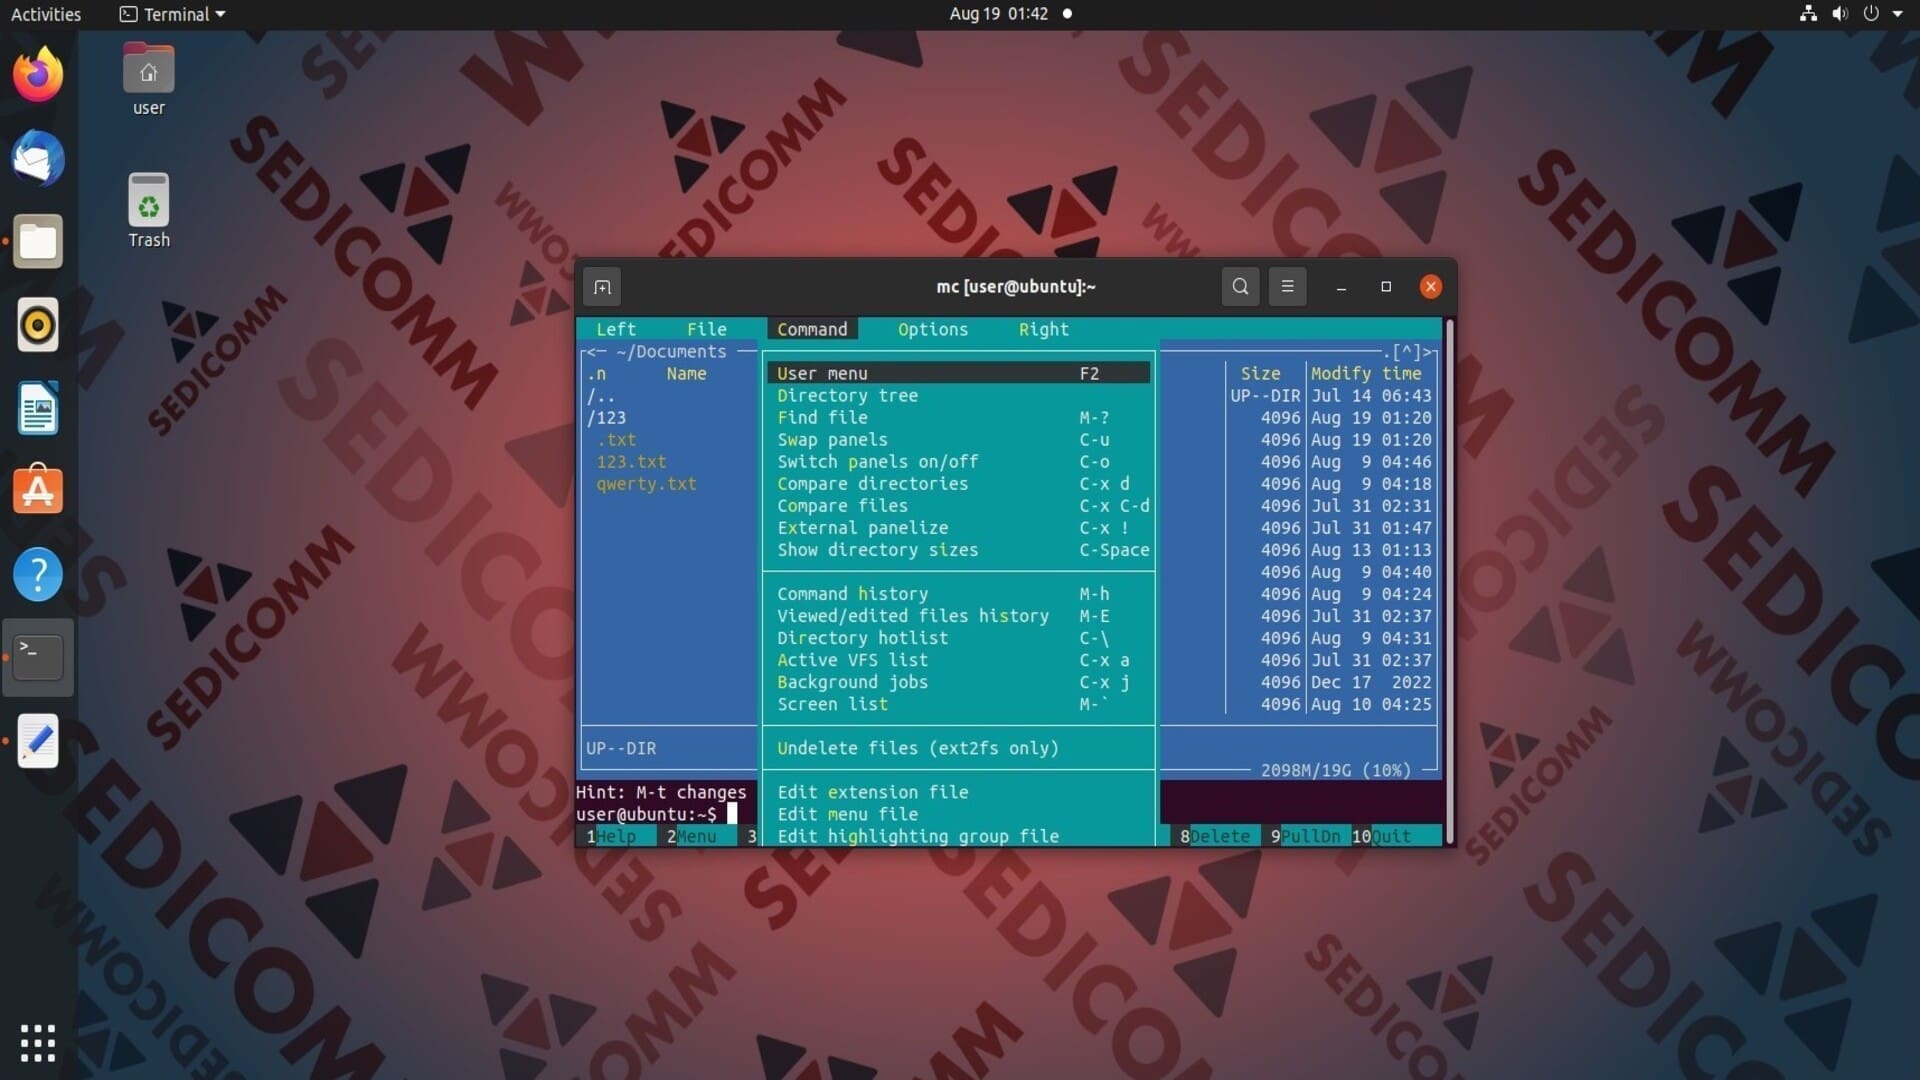This screenshot has width=1920, height=1080.
Task: Click the 8 Delete function key button
Action: pyautogui.click(x=1216, y=836)
